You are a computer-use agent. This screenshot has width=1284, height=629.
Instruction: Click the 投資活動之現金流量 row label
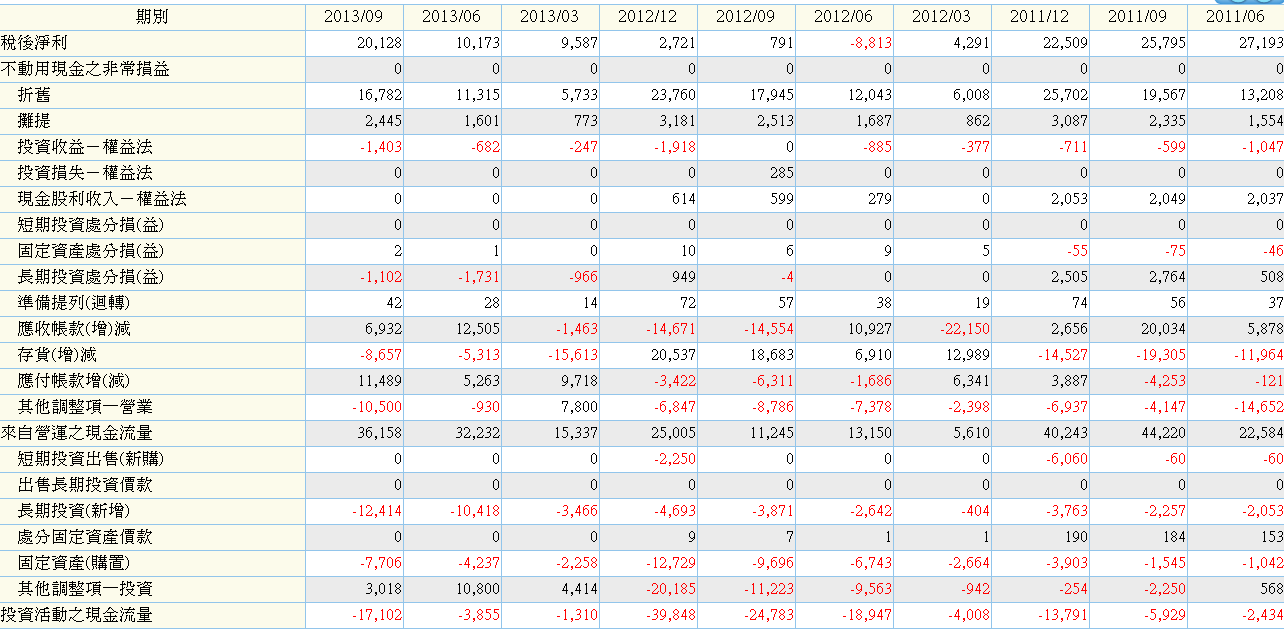tap(77, 615)
